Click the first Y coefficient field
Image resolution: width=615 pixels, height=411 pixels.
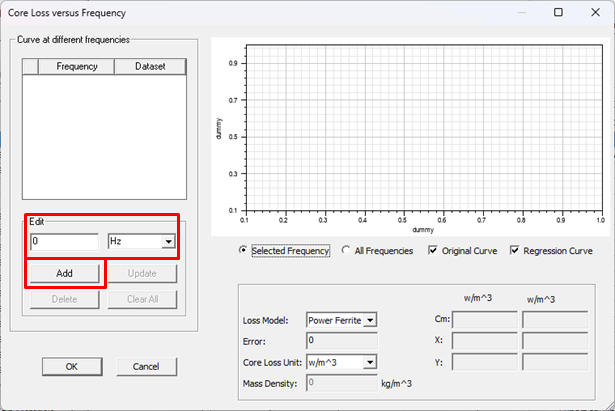485,362
